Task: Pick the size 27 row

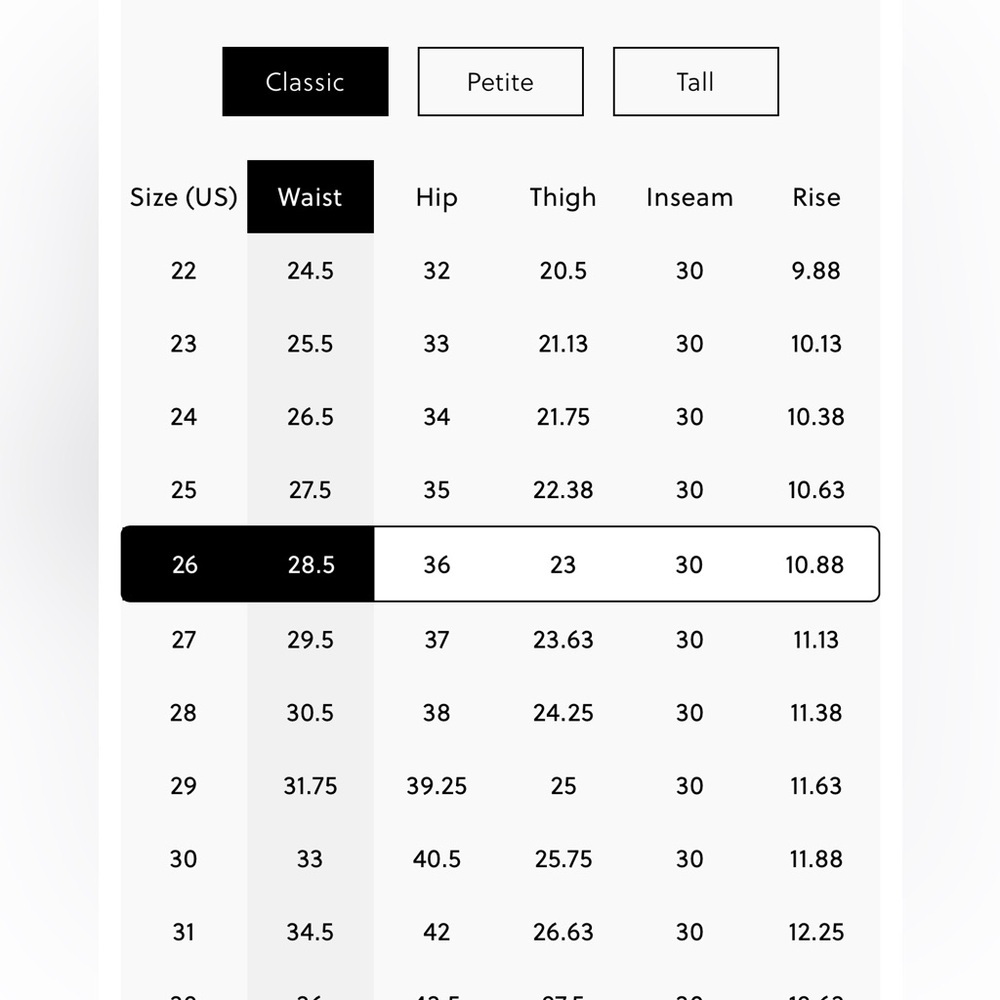Action: (x=500, y=639)
